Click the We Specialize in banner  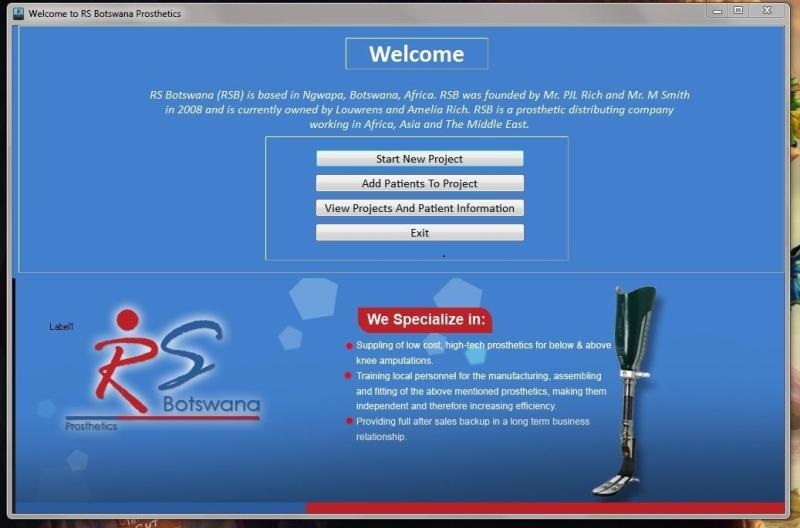[425, 320]
